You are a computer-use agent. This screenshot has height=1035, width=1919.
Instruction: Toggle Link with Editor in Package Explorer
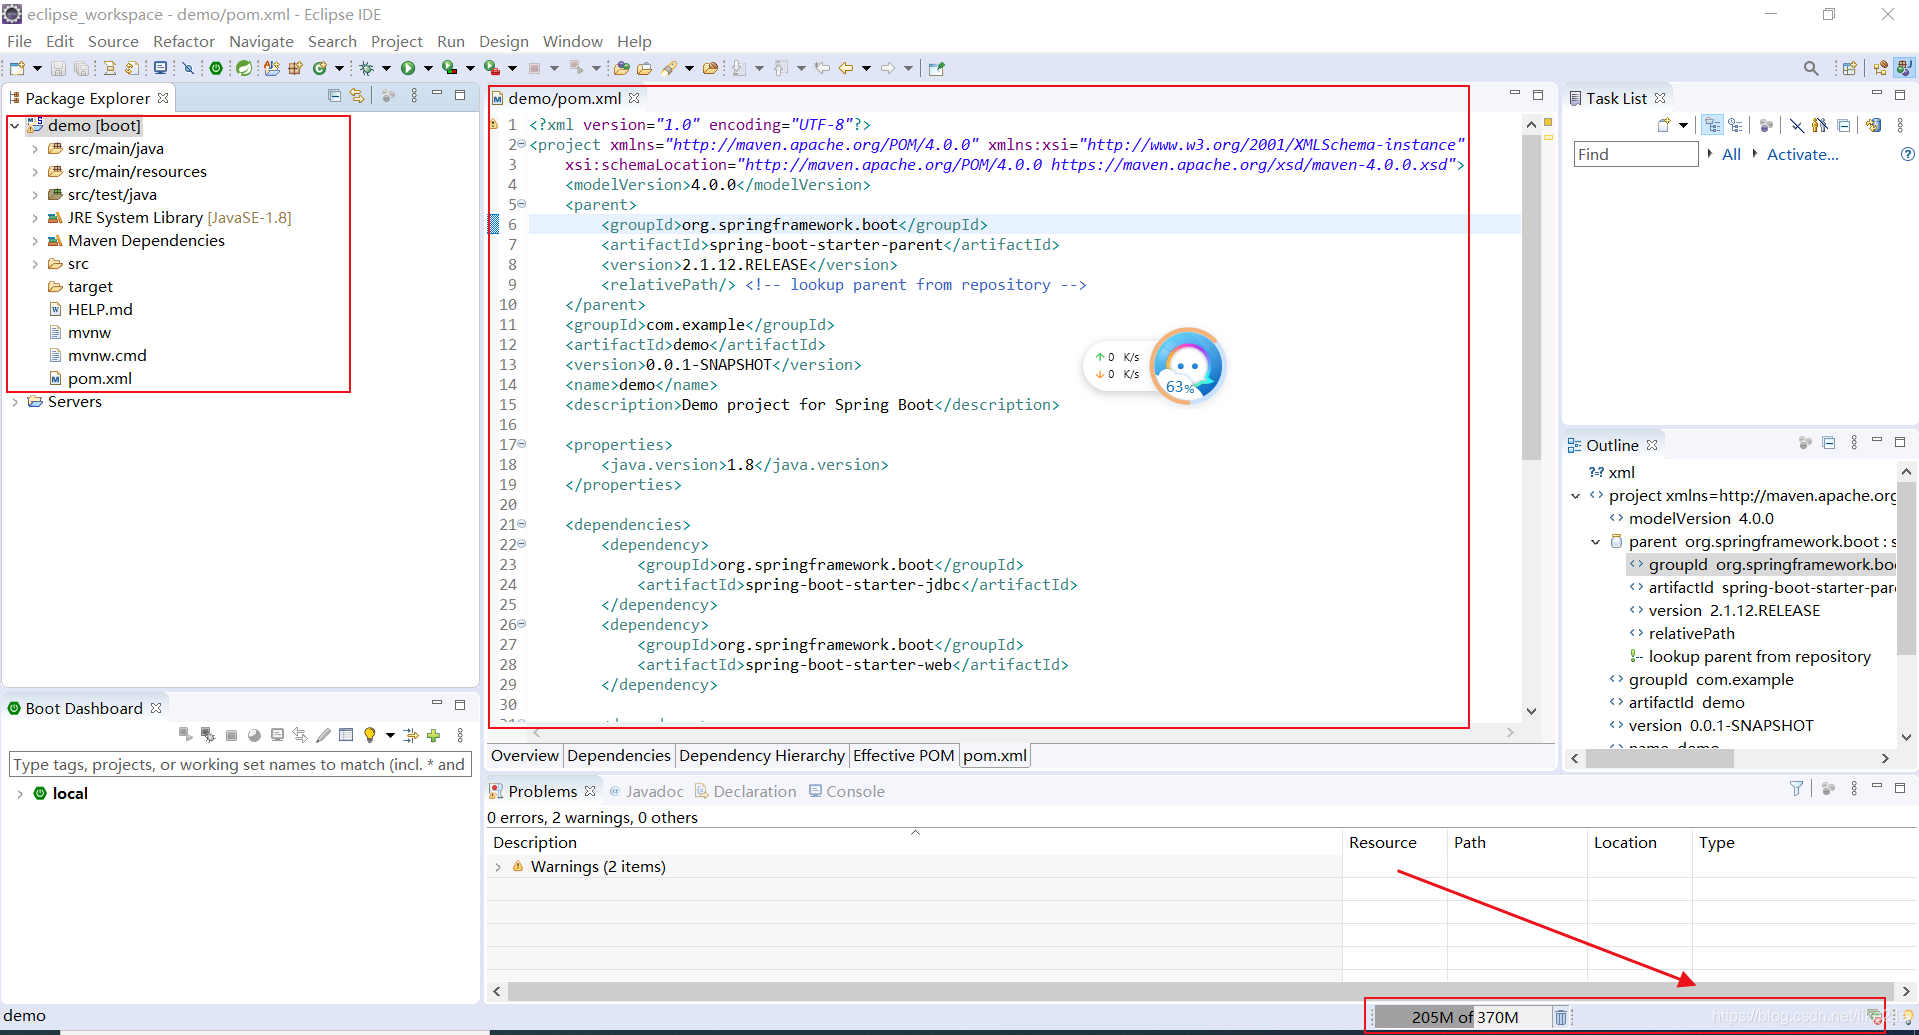(x=357, y=95)
